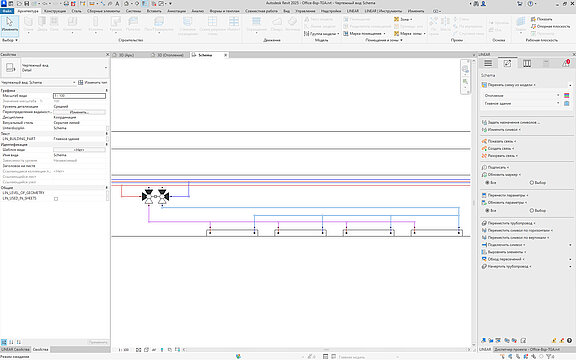The width and height of the screenshot is (576, 360).
Task: Open LINEAR warnings icon with red badge
Action: (566, 63)
